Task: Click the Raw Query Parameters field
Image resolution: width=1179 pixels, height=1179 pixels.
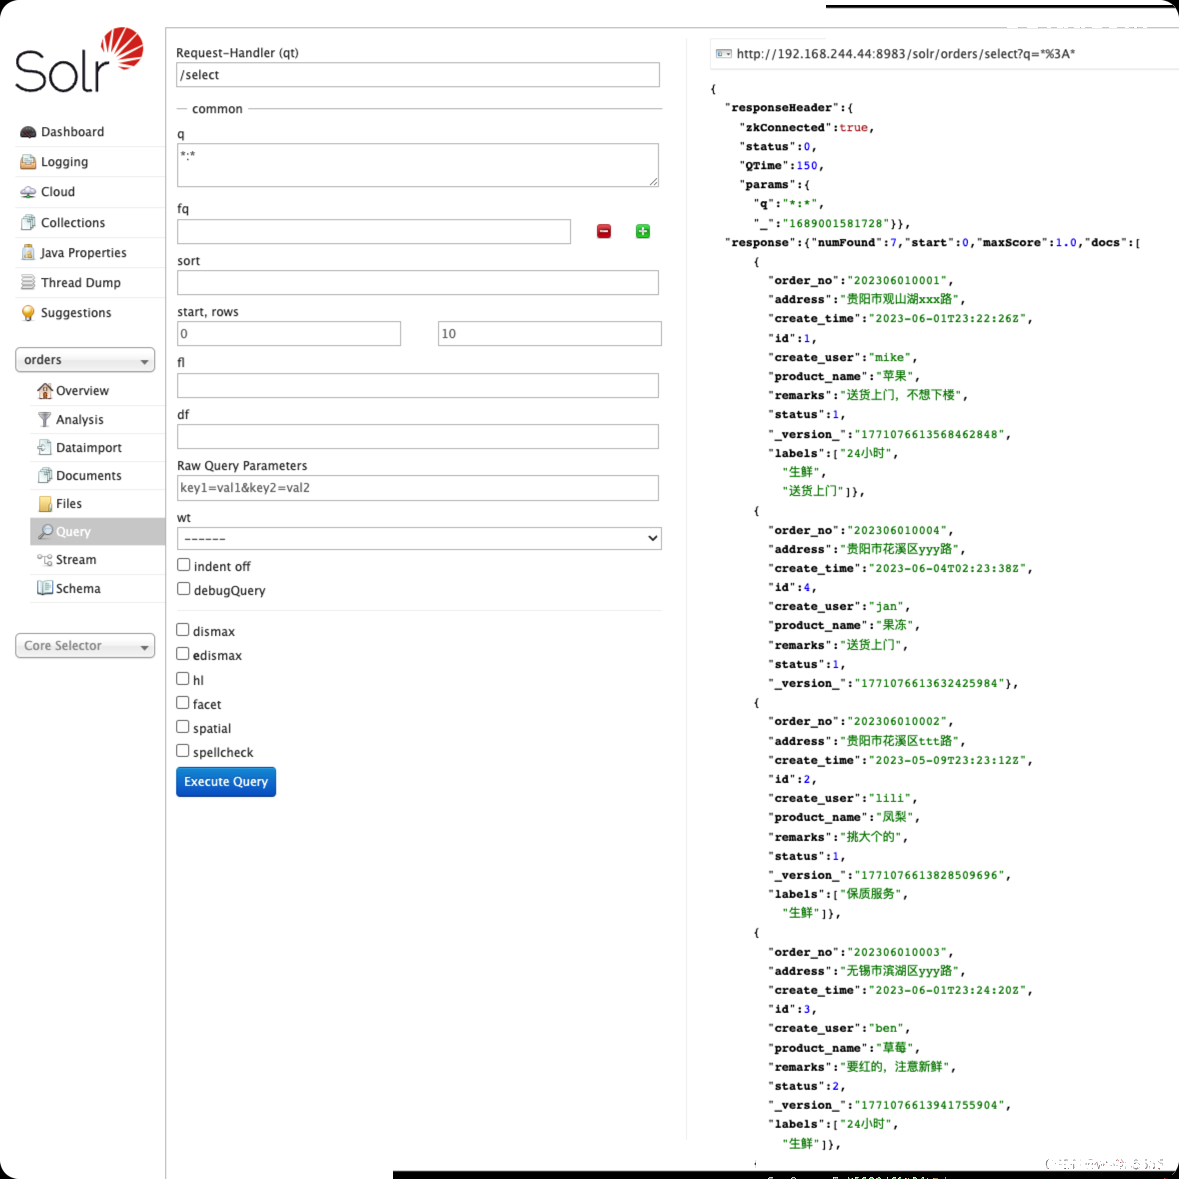Action: coord(418,488)
